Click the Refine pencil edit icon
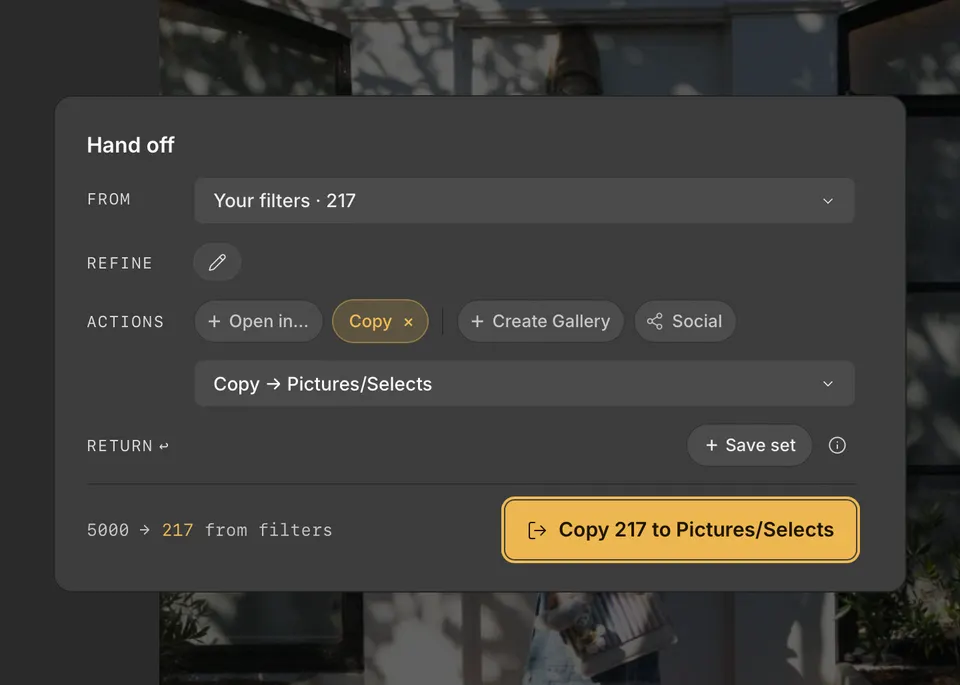 217,262
